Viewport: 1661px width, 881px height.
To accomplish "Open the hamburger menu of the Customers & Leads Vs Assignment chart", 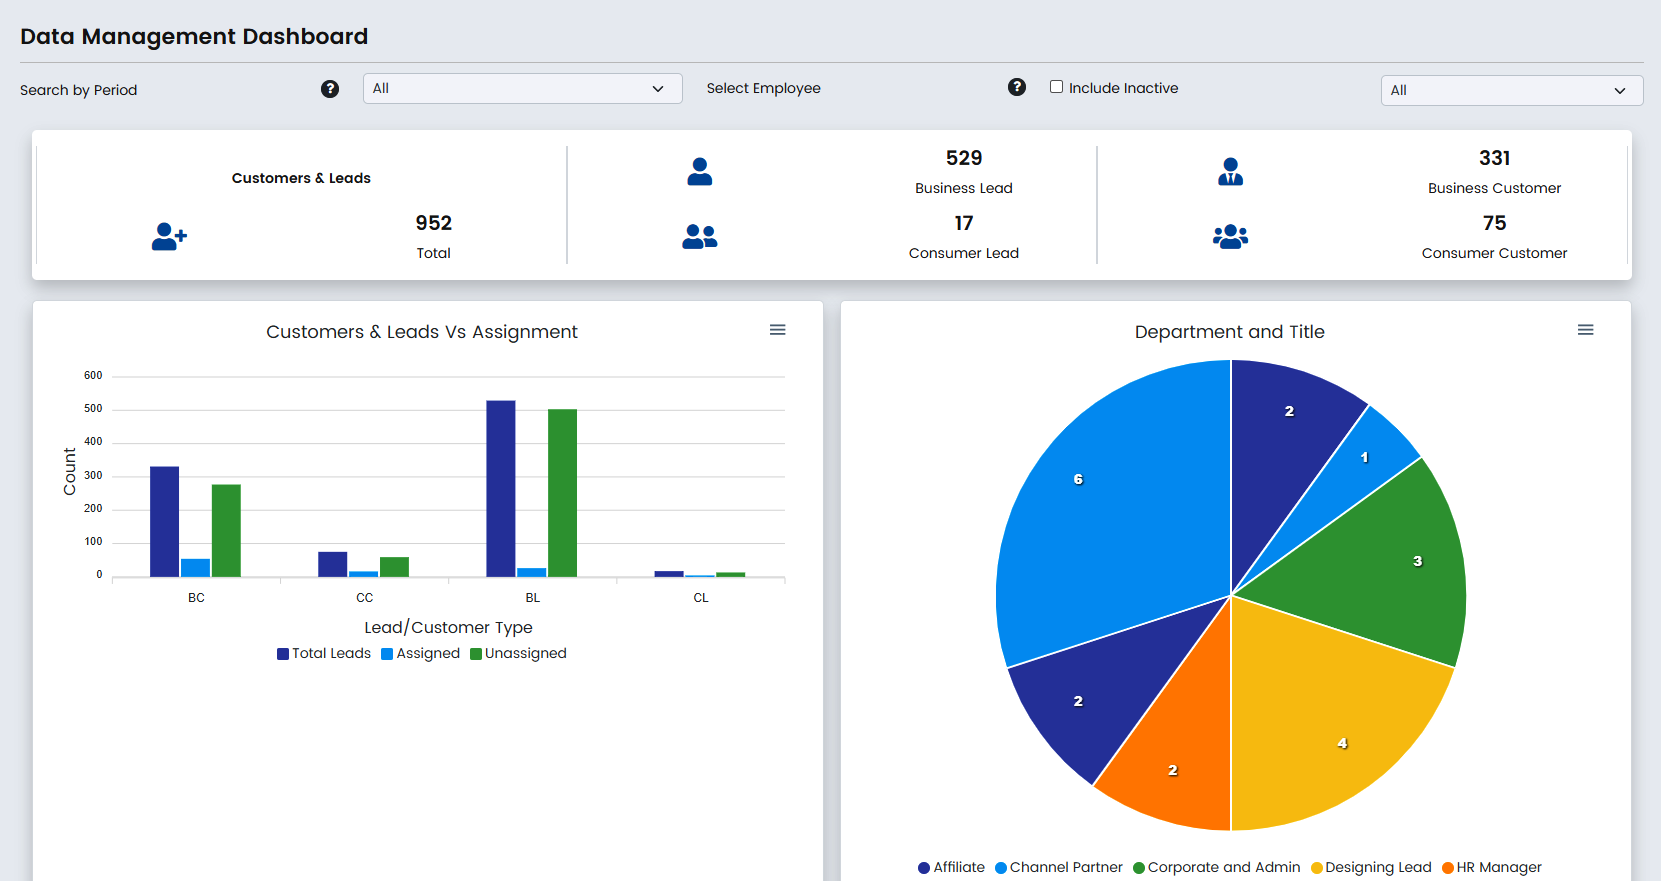I will (777, 330).
